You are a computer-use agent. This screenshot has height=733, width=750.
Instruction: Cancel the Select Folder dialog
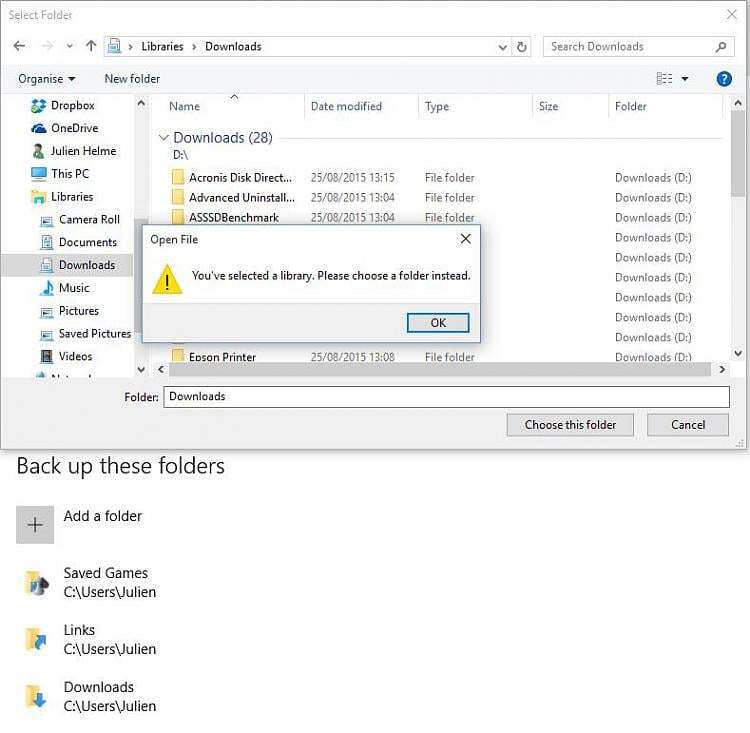(x=688, y=424)
